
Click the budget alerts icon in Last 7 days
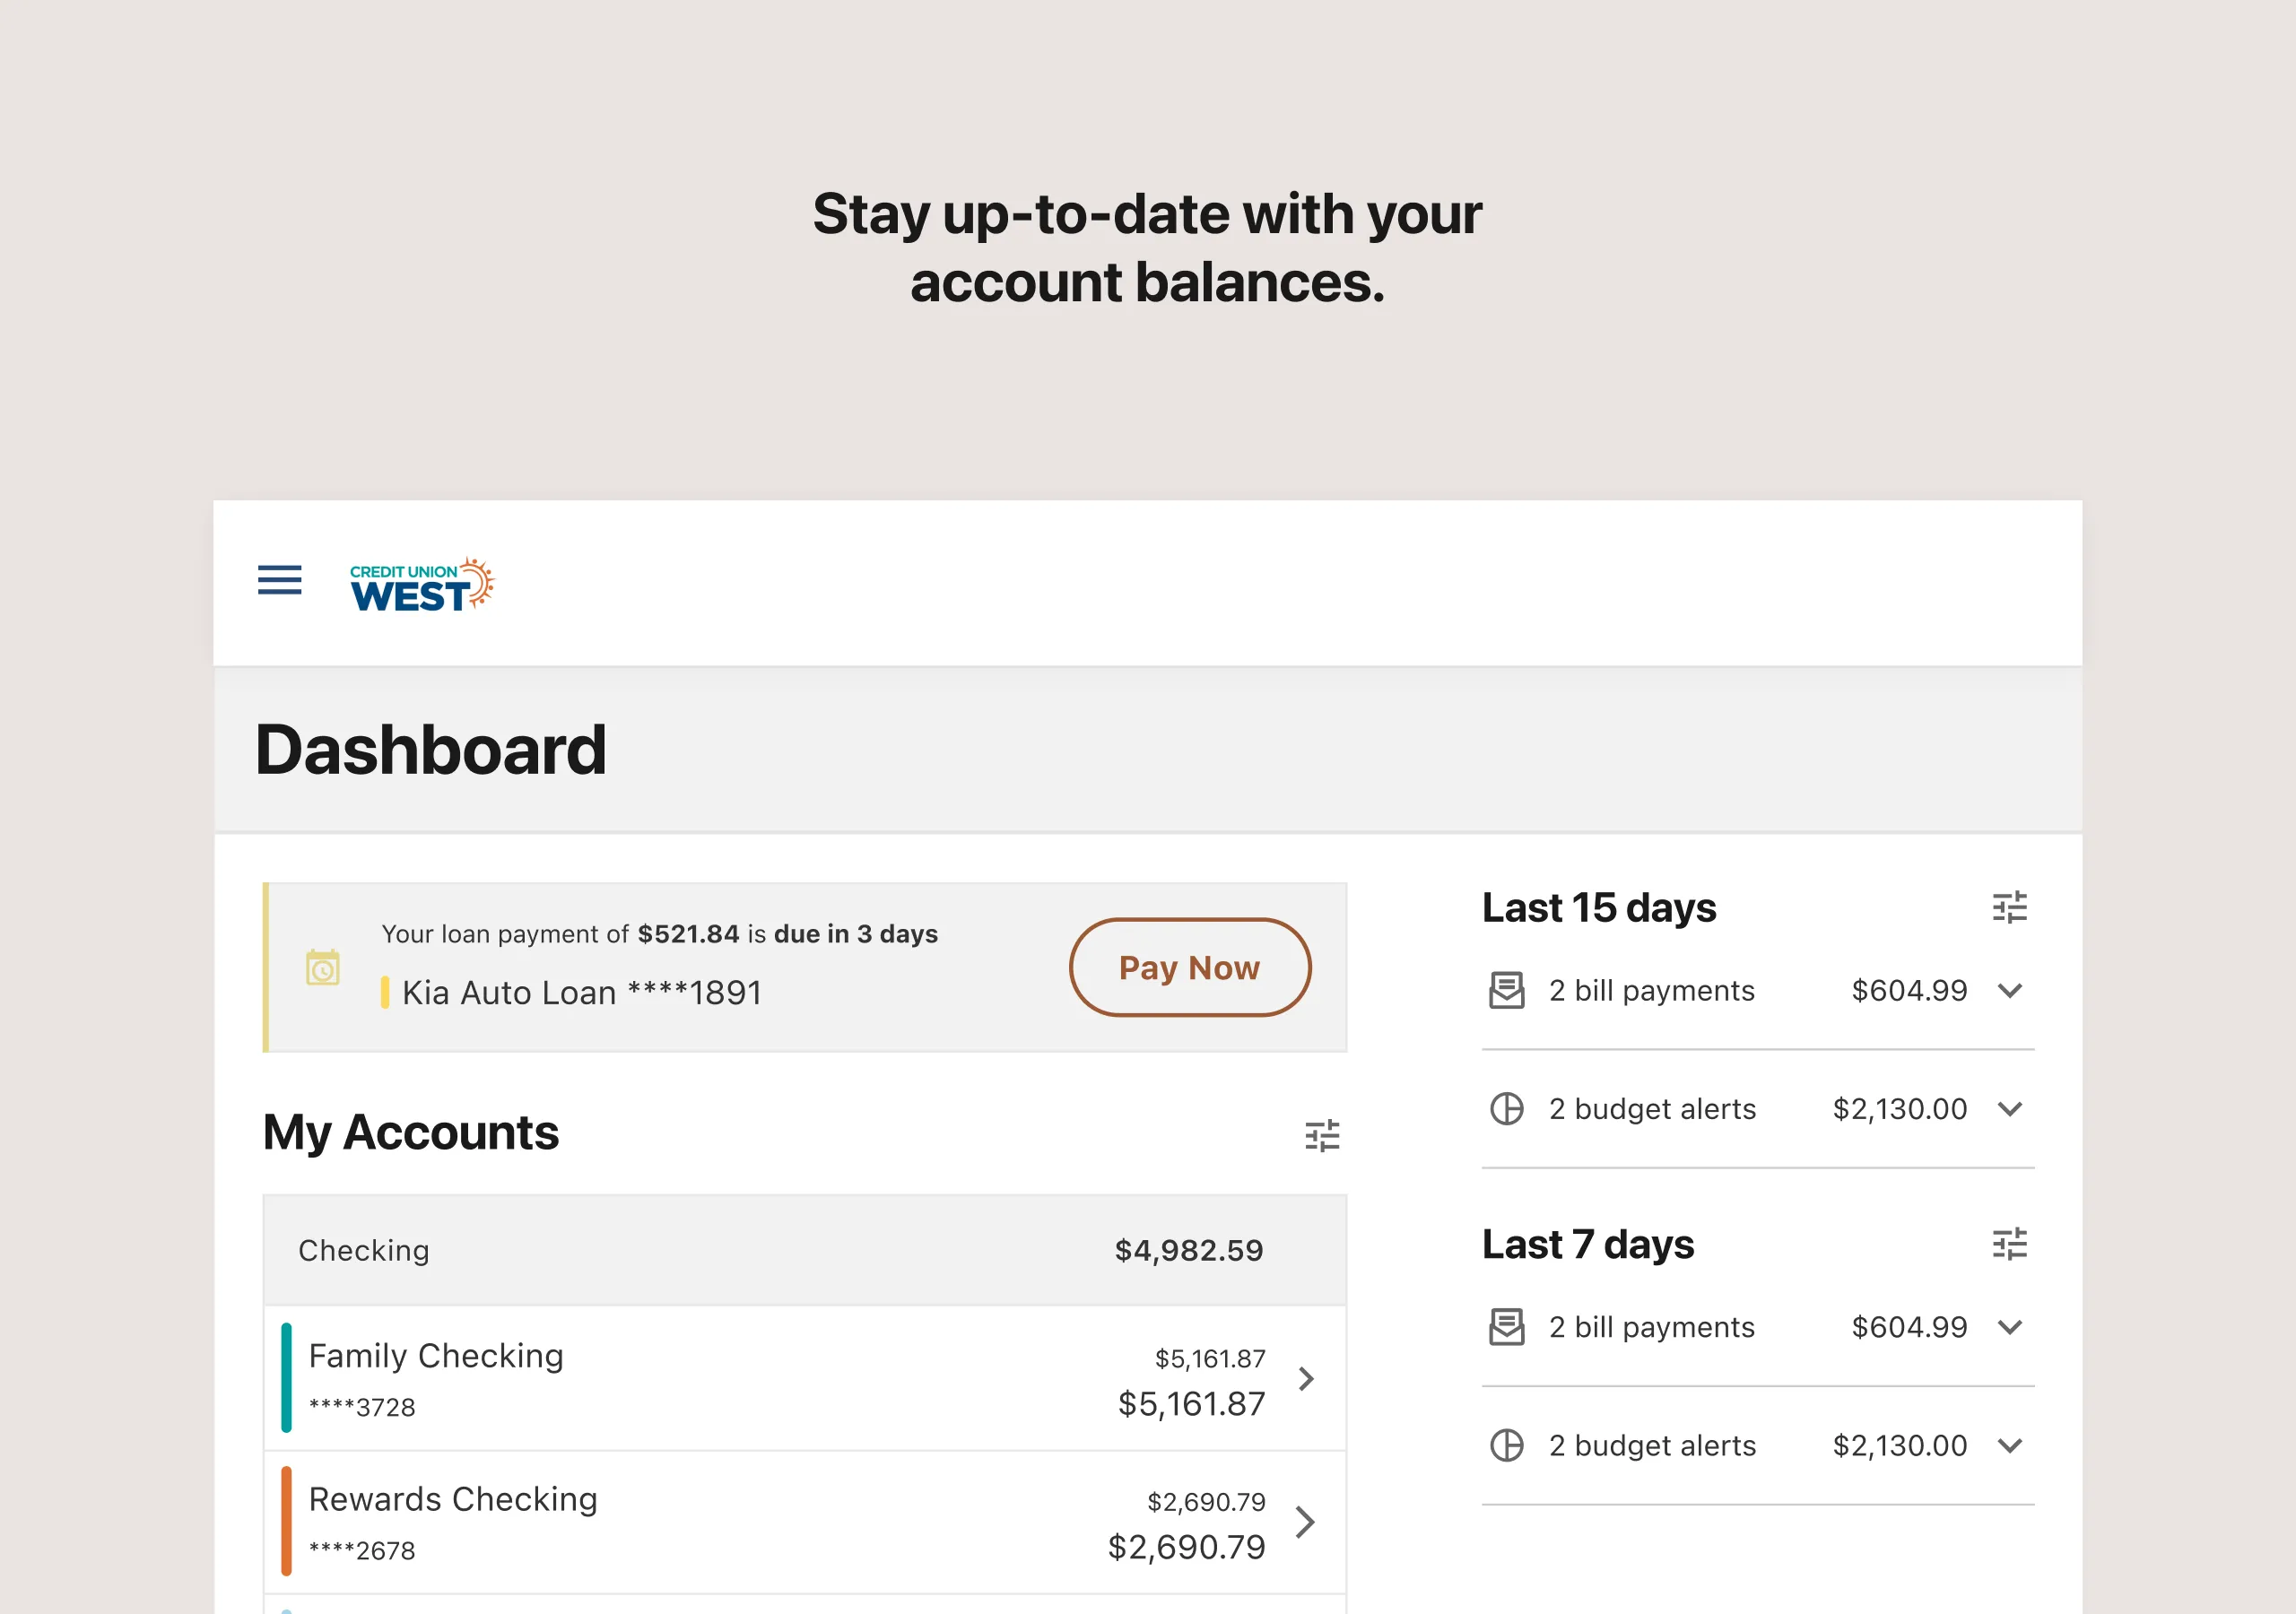[x=1506, y=1446]
